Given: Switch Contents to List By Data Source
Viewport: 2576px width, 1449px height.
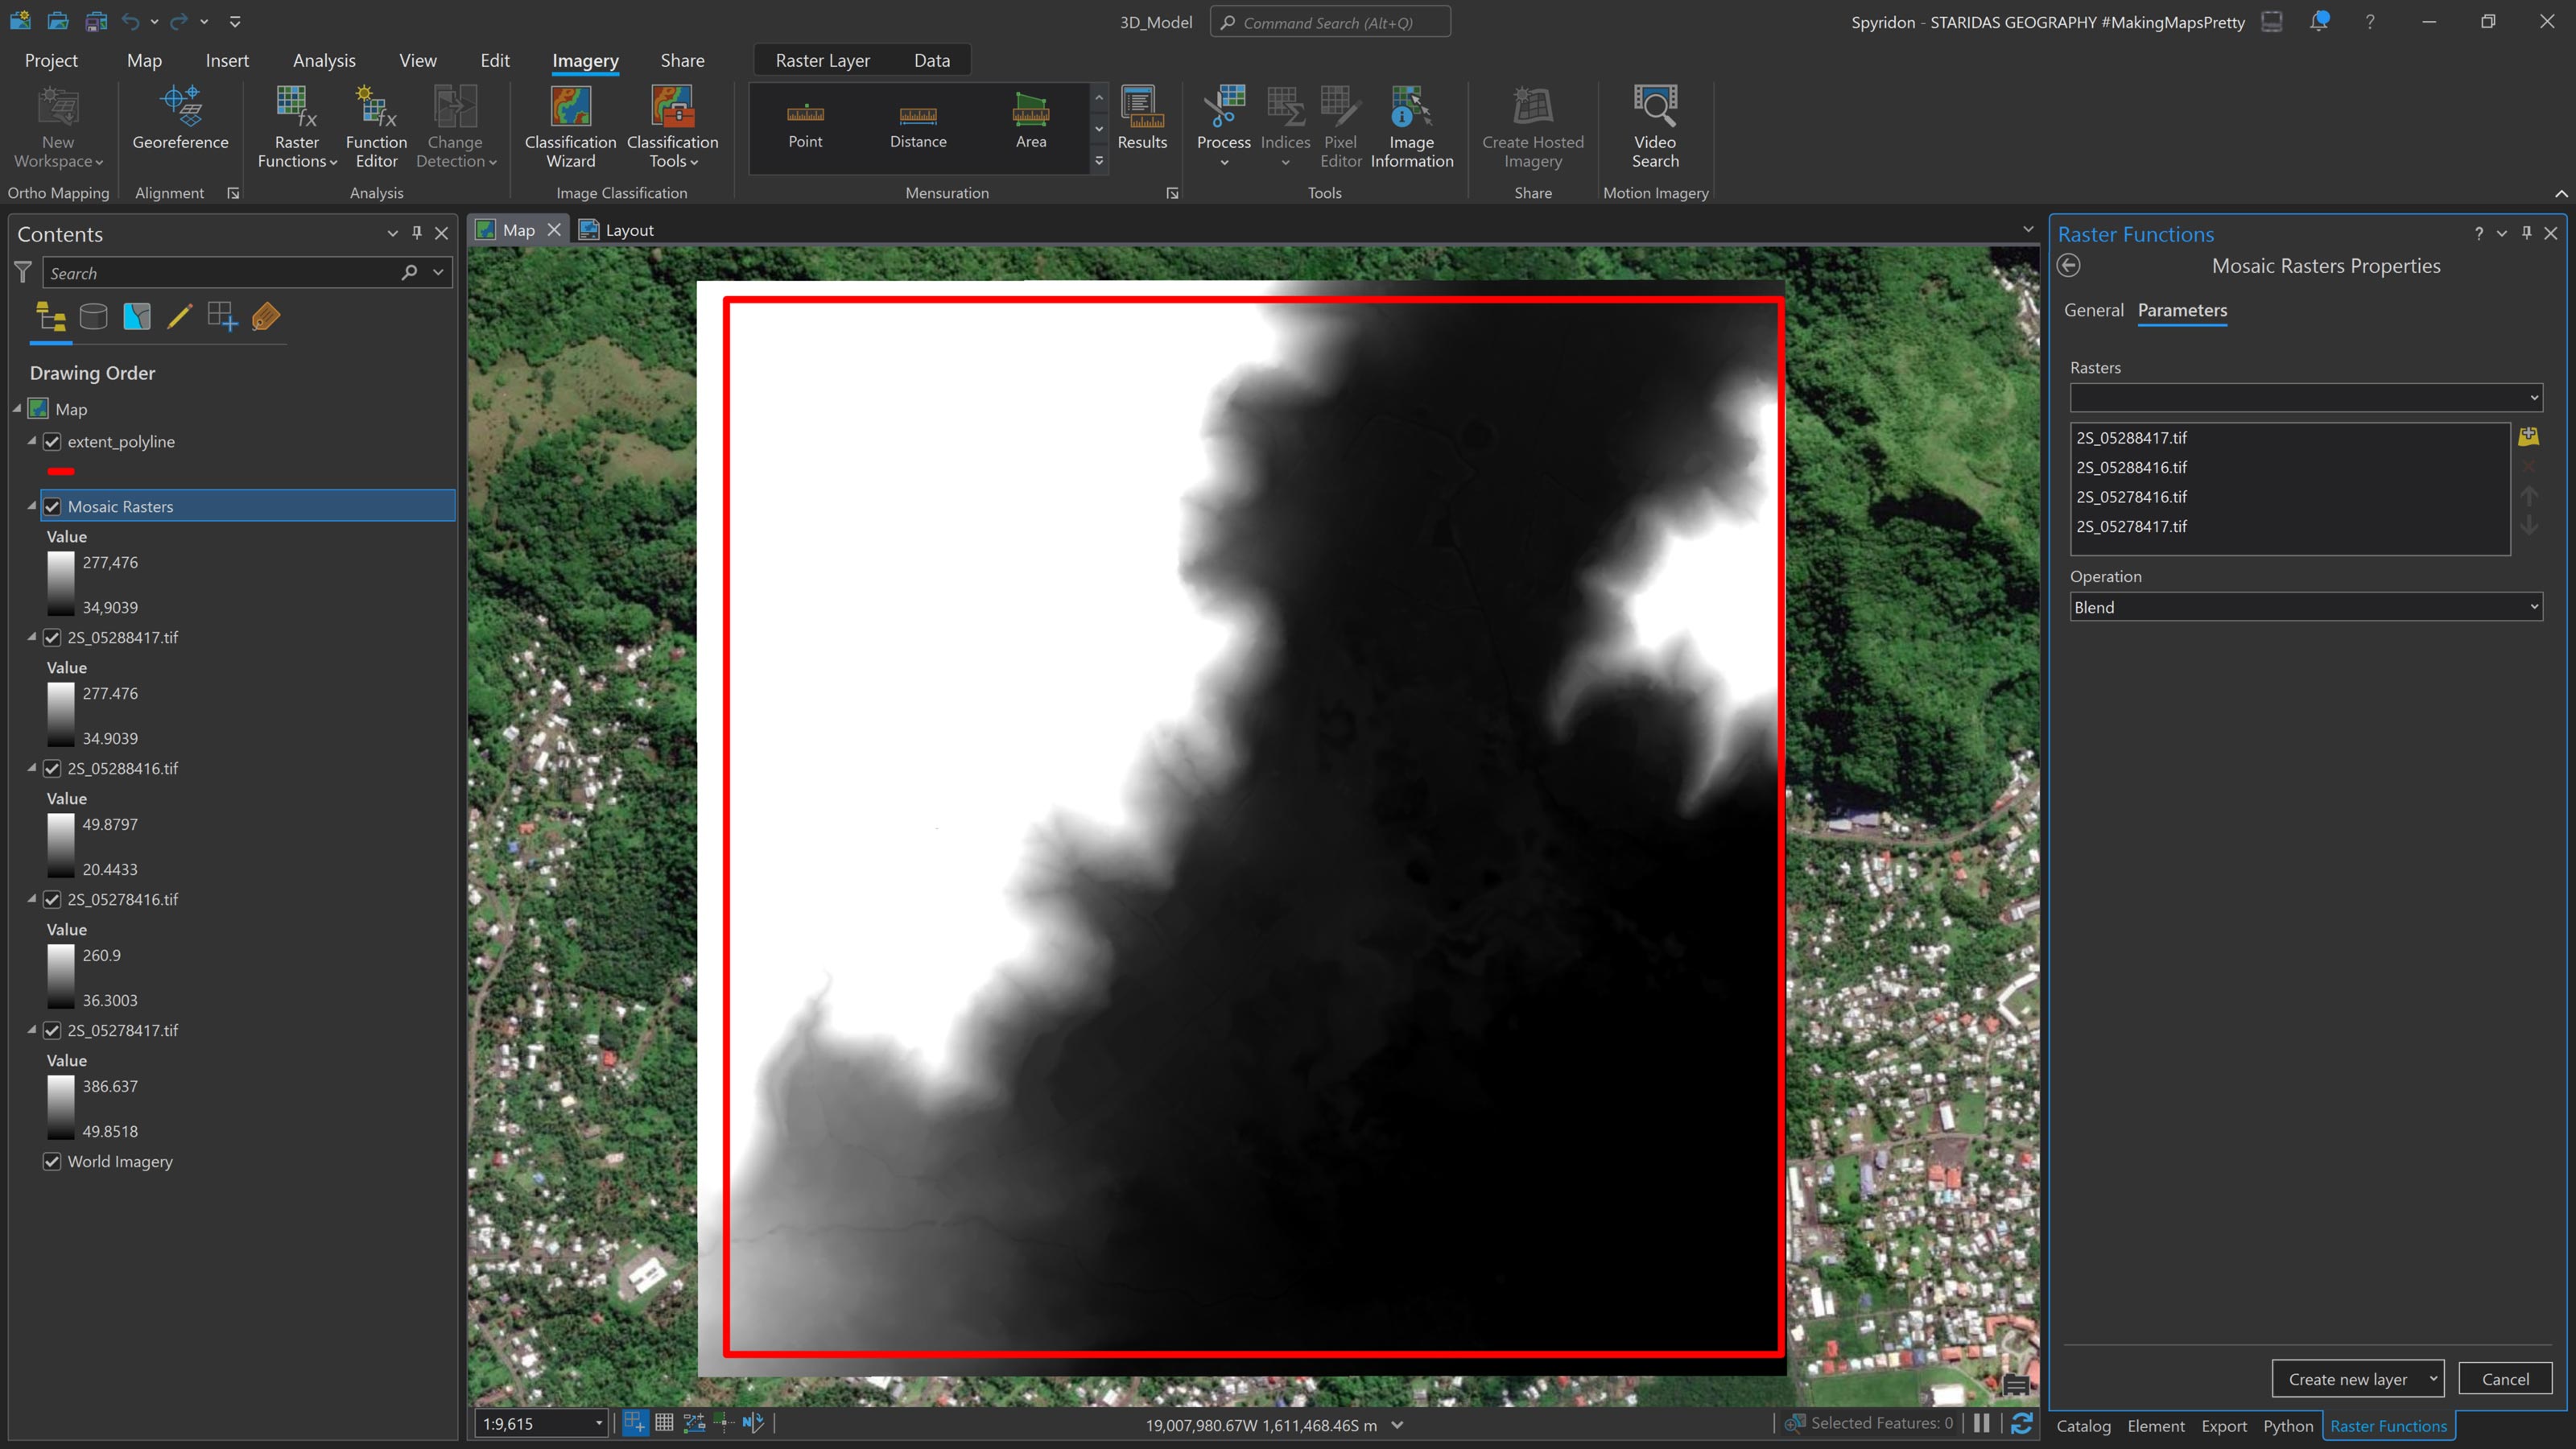Looking at the screenshot, I should point(94,318).
